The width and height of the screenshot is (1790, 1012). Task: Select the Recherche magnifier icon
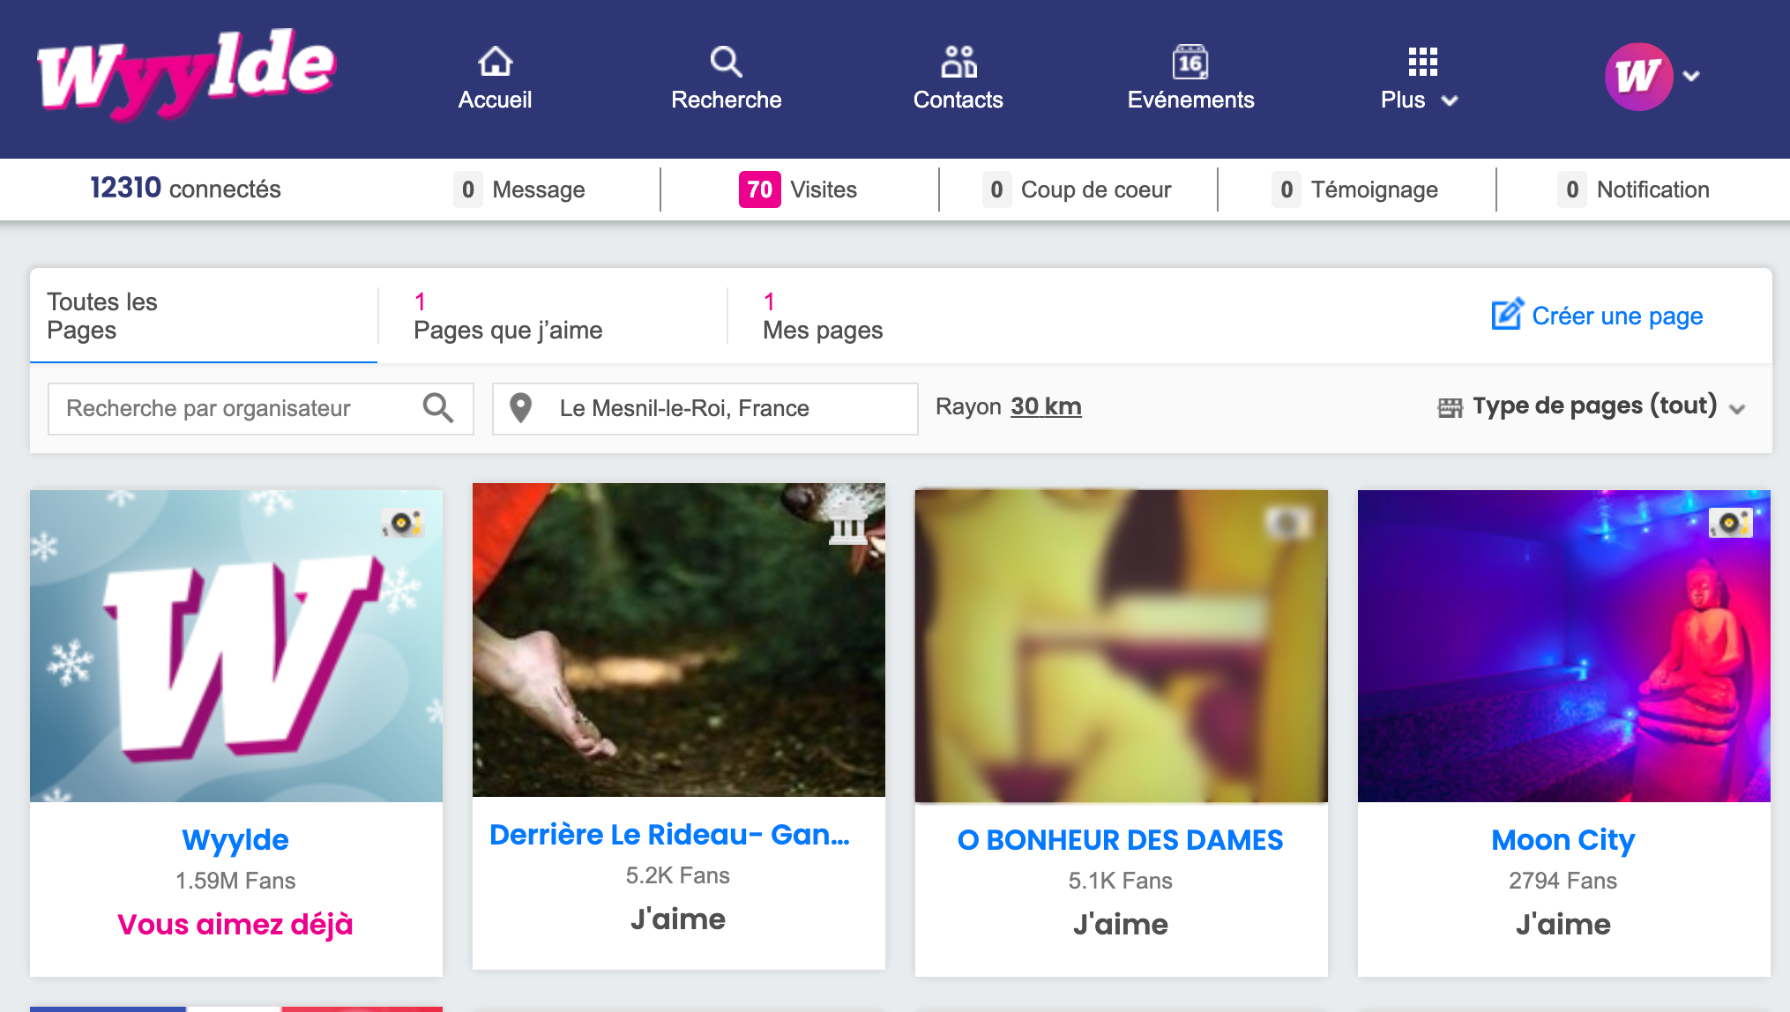[x=726, y=61]
